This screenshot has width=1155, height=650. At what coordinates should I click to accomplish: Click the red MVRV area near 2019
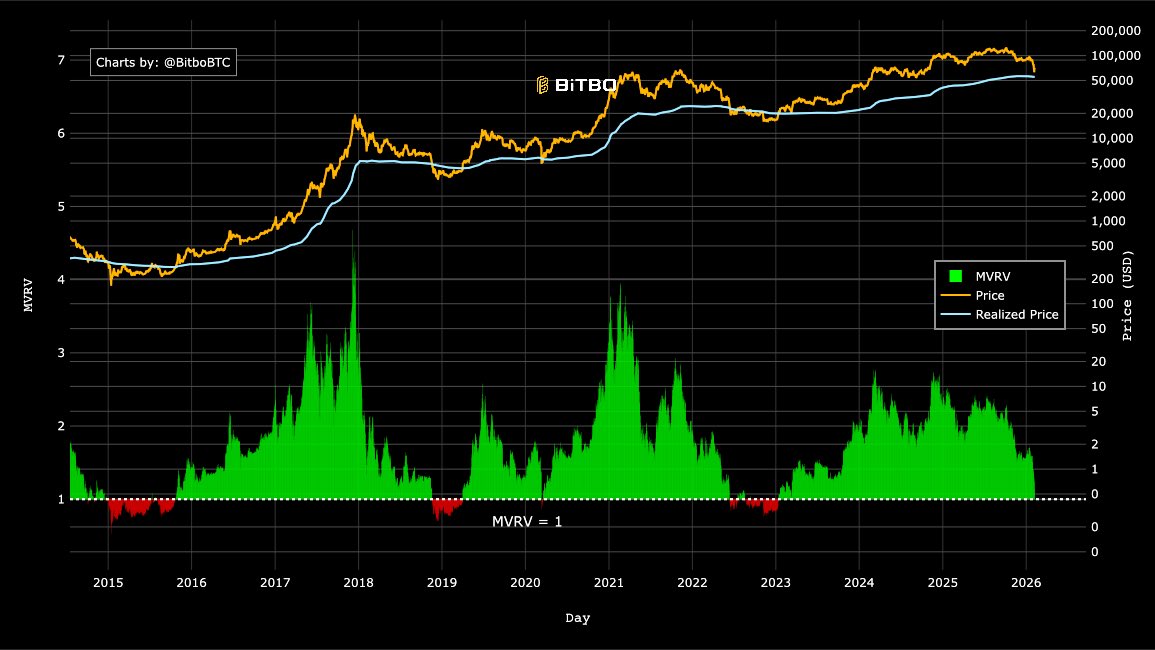coord(445,506)
